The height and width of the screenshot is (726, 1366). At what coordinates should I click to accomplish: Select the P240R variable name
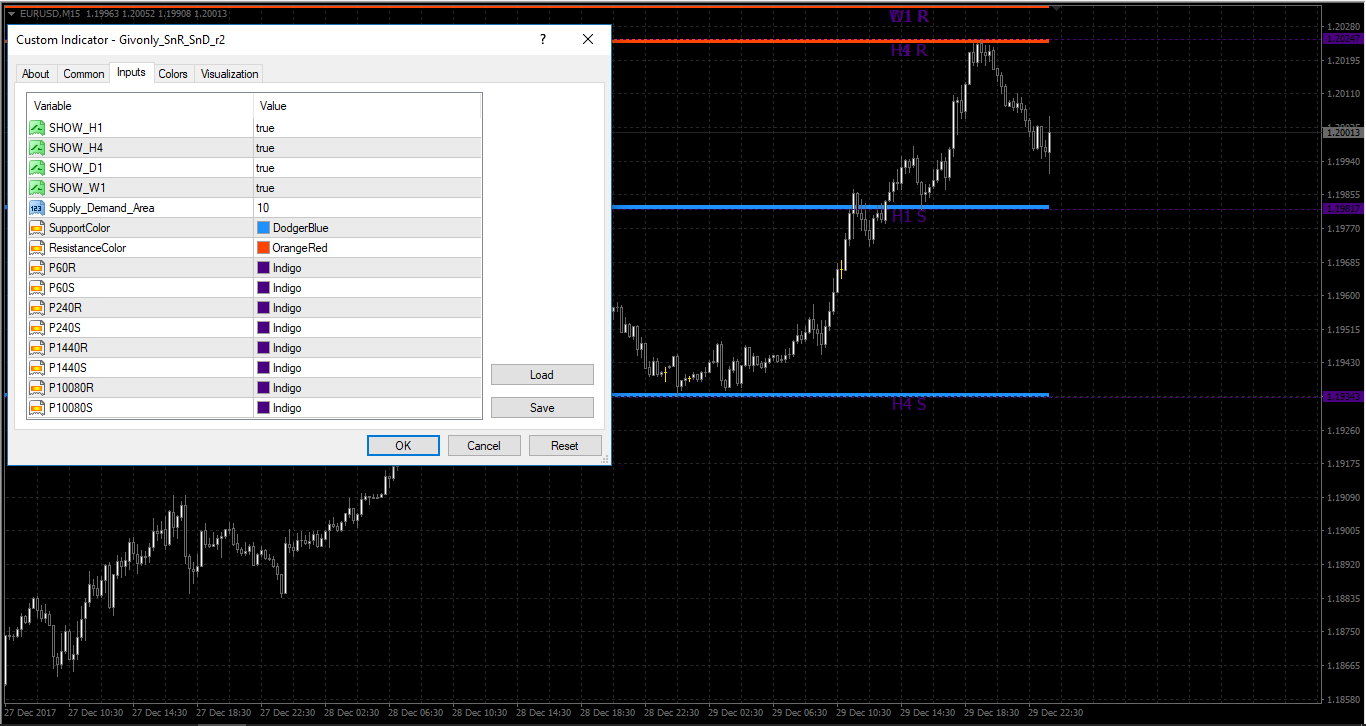coord(68,308)
